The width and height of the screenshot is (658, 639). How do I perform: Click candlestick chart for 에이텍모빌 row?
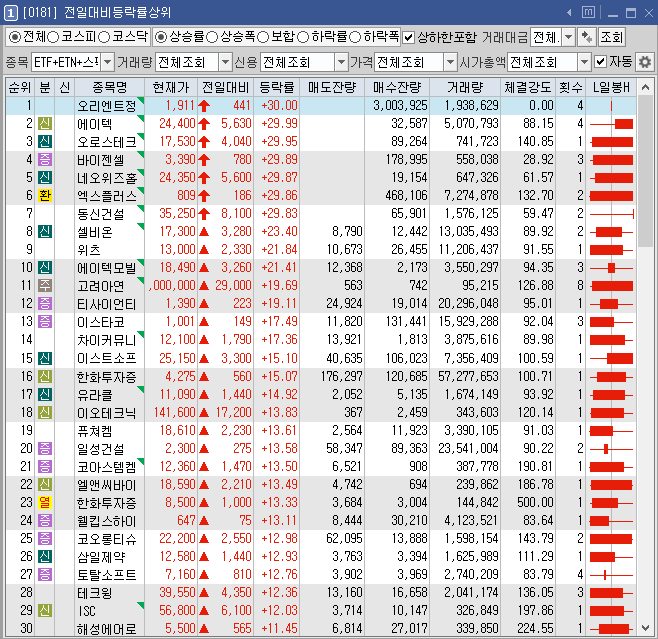[x=611, y=268]
